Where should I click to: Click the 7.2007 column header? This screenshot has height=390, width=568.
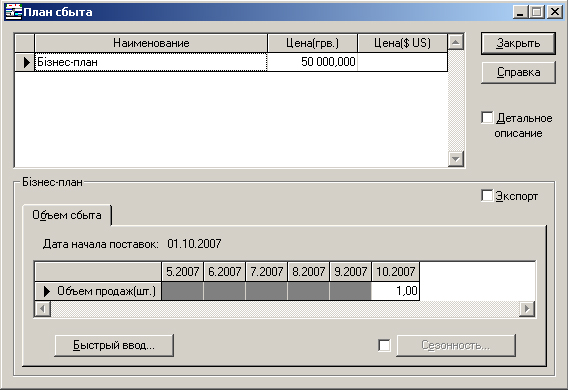pyautogui.click(x=267, y=272)
